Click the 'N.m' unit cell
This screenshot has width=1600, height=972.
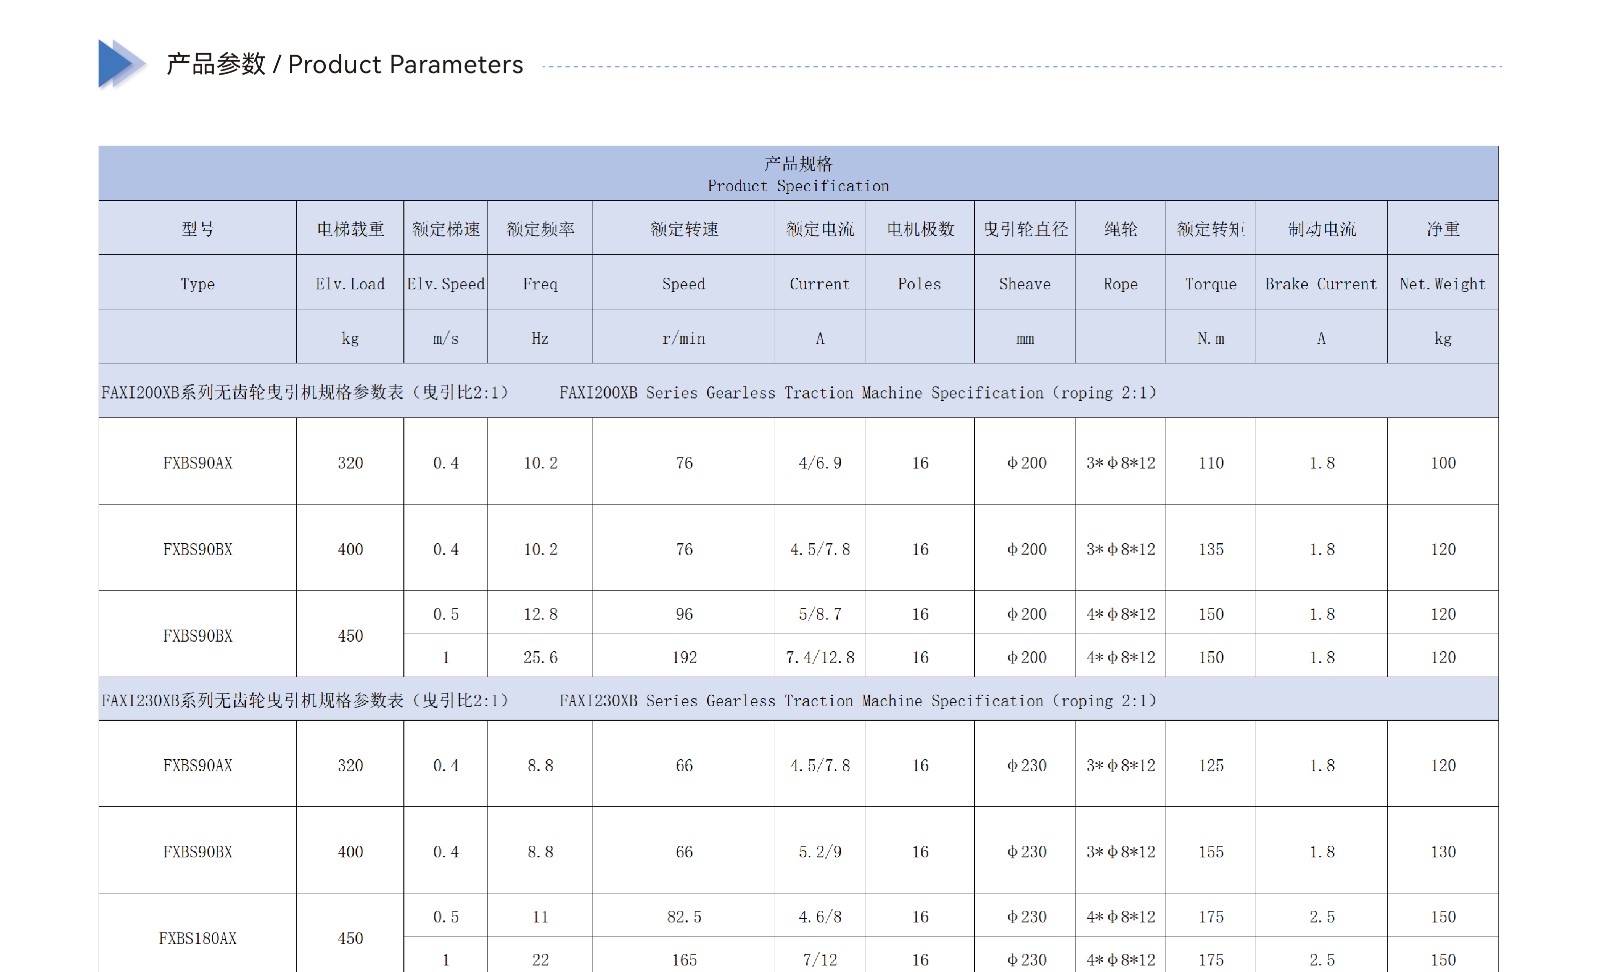click(x=1211, y=338)
